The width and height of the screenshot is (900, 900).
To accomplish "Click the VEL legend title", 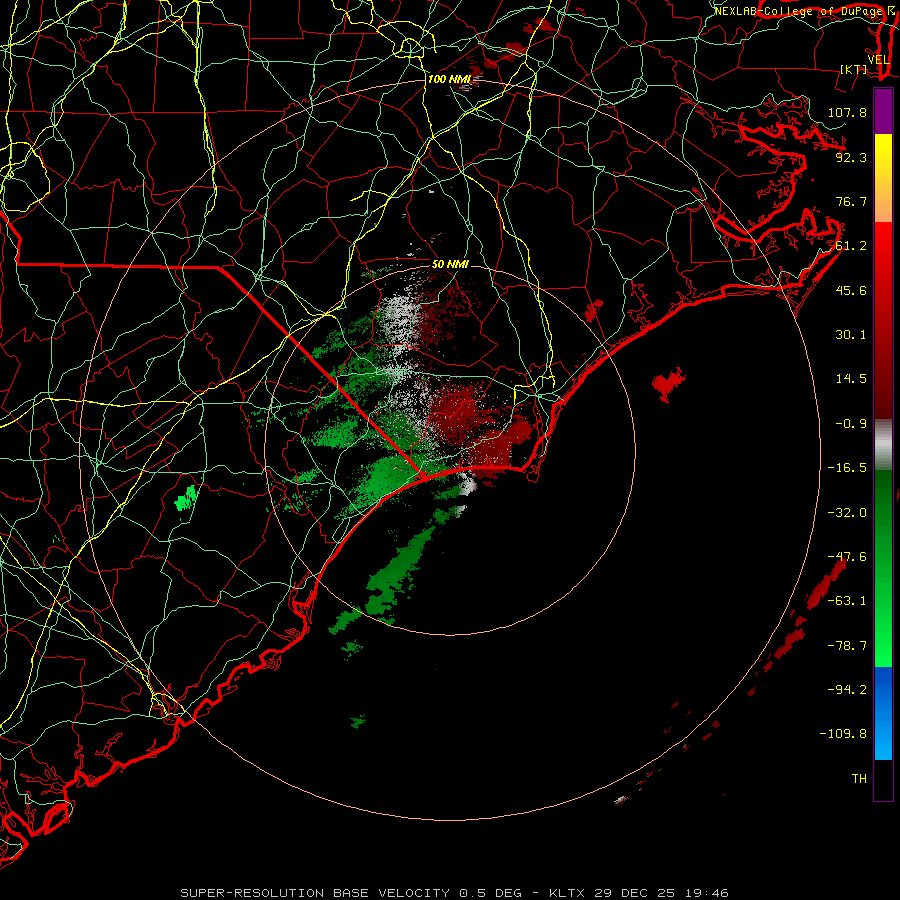I will (x=878, y=60).
